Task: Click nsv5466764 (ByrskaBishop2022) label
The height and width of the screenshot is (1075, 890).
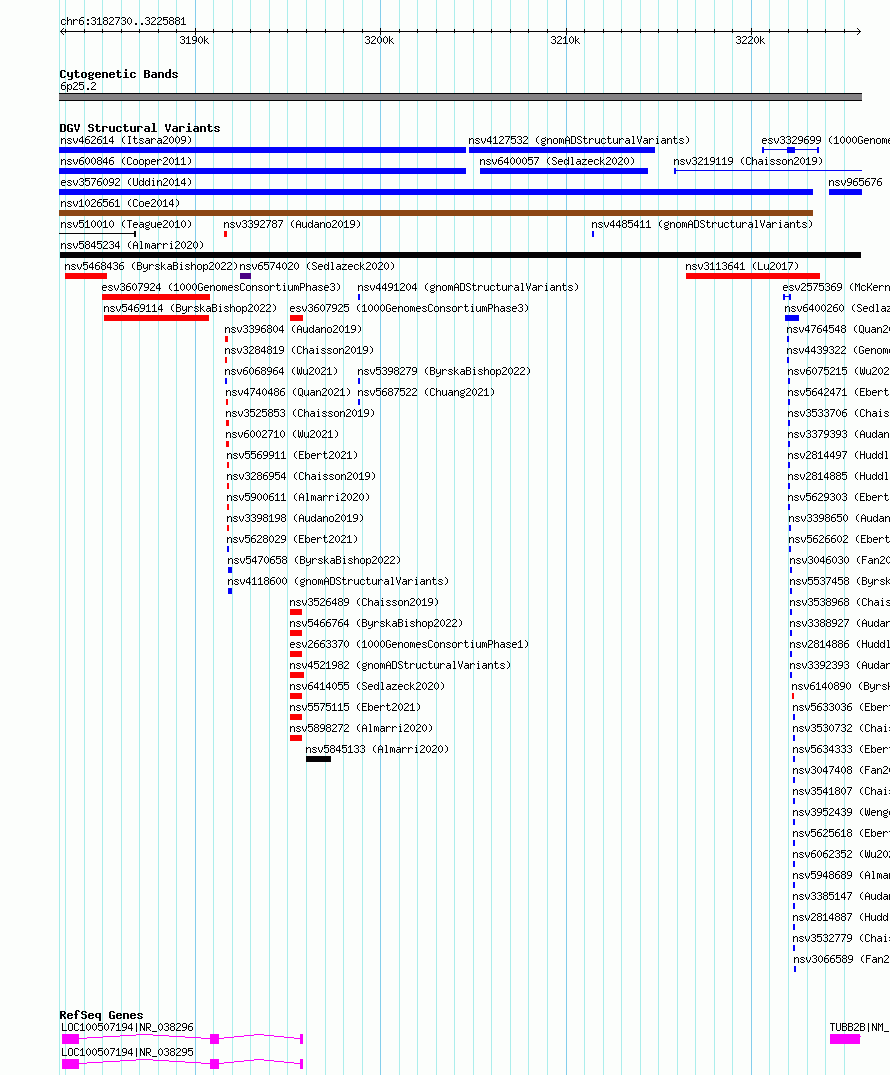Action: [376, 623]
